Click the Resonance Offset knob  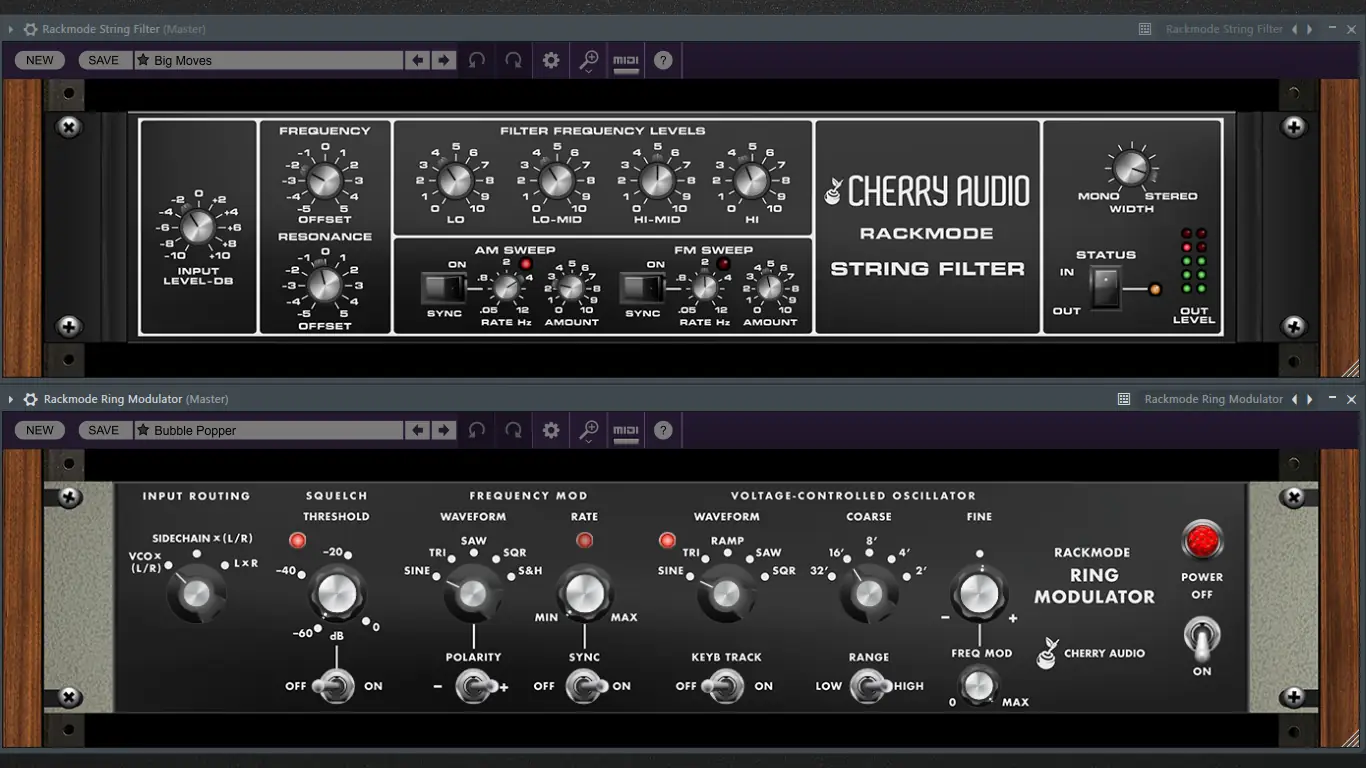tap(324, 285)
